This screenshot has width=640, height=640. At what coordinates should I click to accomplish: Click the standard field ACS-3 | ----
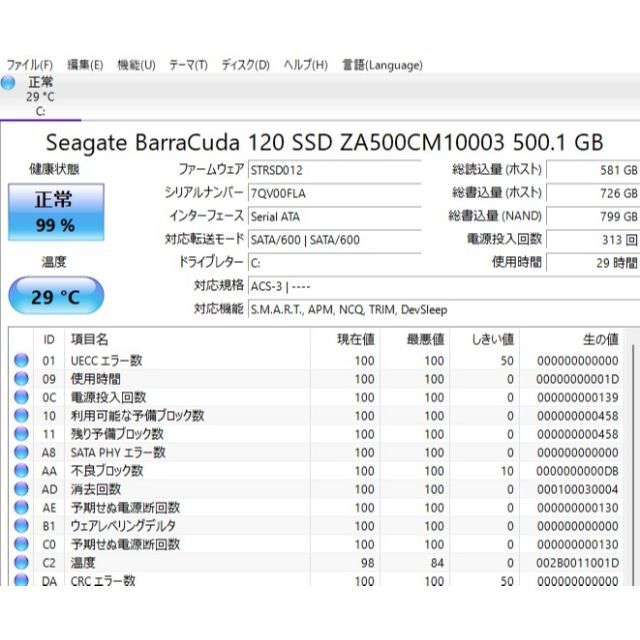click(444, 286)
